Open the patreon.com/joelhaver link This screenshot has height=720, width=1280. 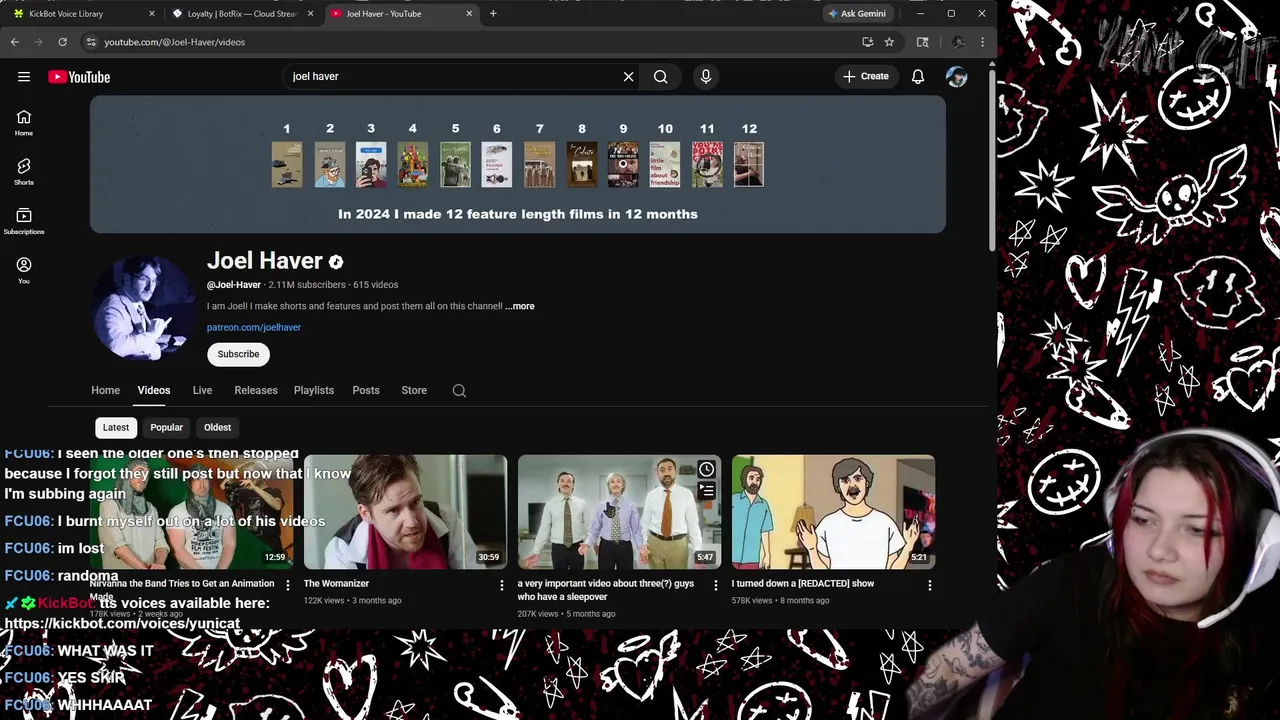(x=254, y=327)
